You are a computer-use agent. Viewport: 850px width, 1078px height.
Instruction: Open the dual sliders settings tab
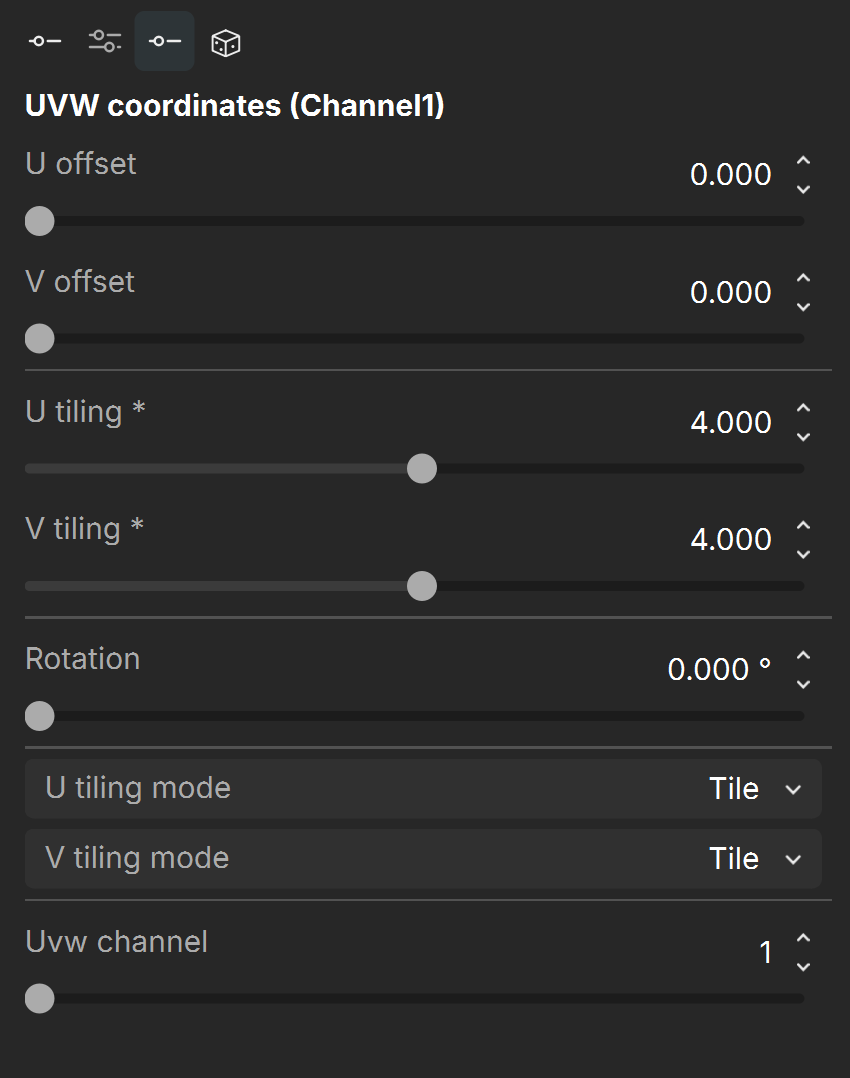tap(105, 41)
